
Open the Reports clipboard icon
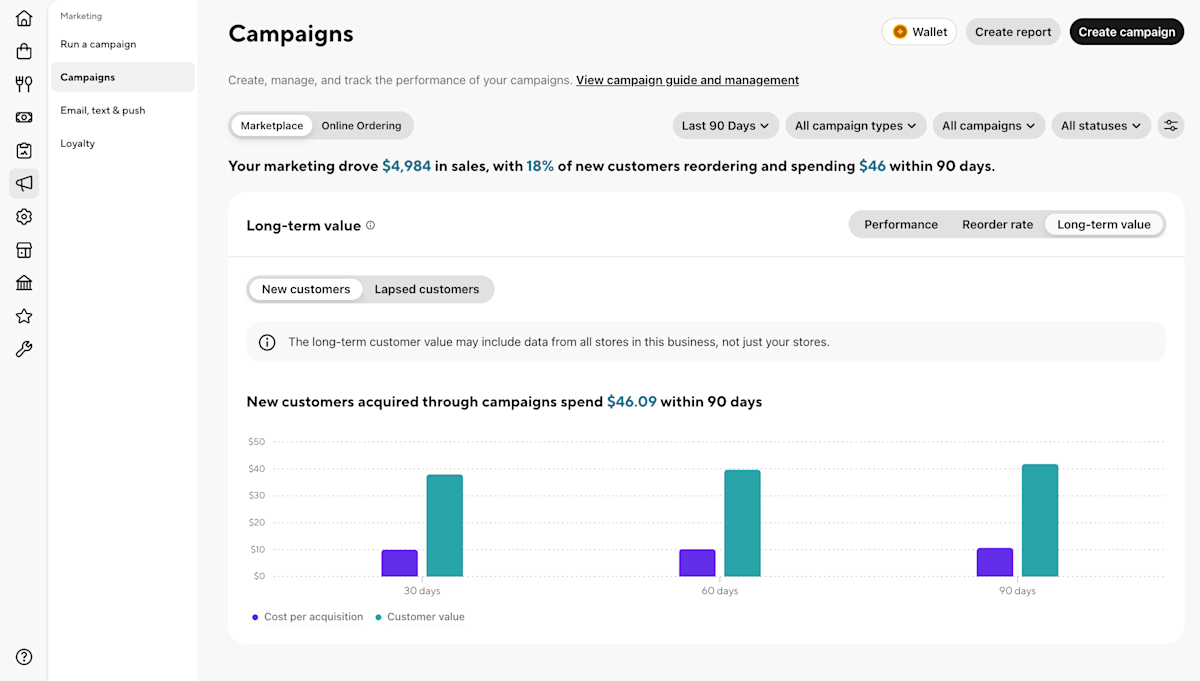tap(24, 150)
